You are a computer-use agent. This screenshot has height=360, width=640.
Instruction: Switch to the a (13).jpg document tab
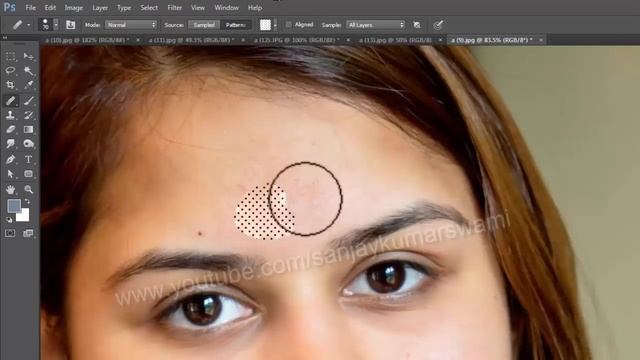[x=396, y=40]
